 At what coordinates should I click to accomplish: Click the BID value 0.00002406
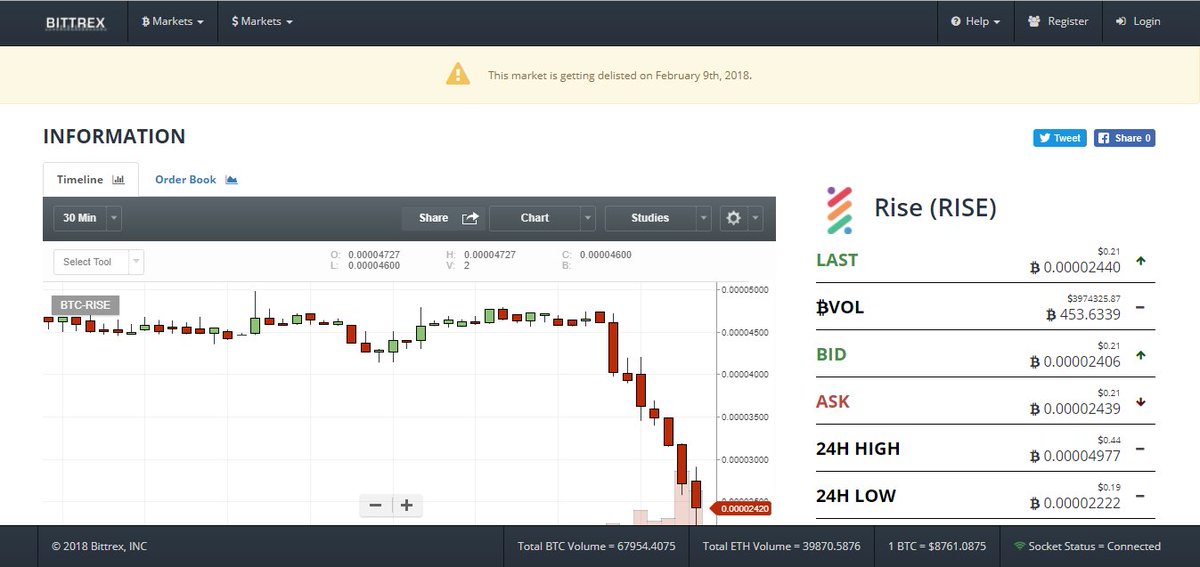click(x=1075, y=362)
